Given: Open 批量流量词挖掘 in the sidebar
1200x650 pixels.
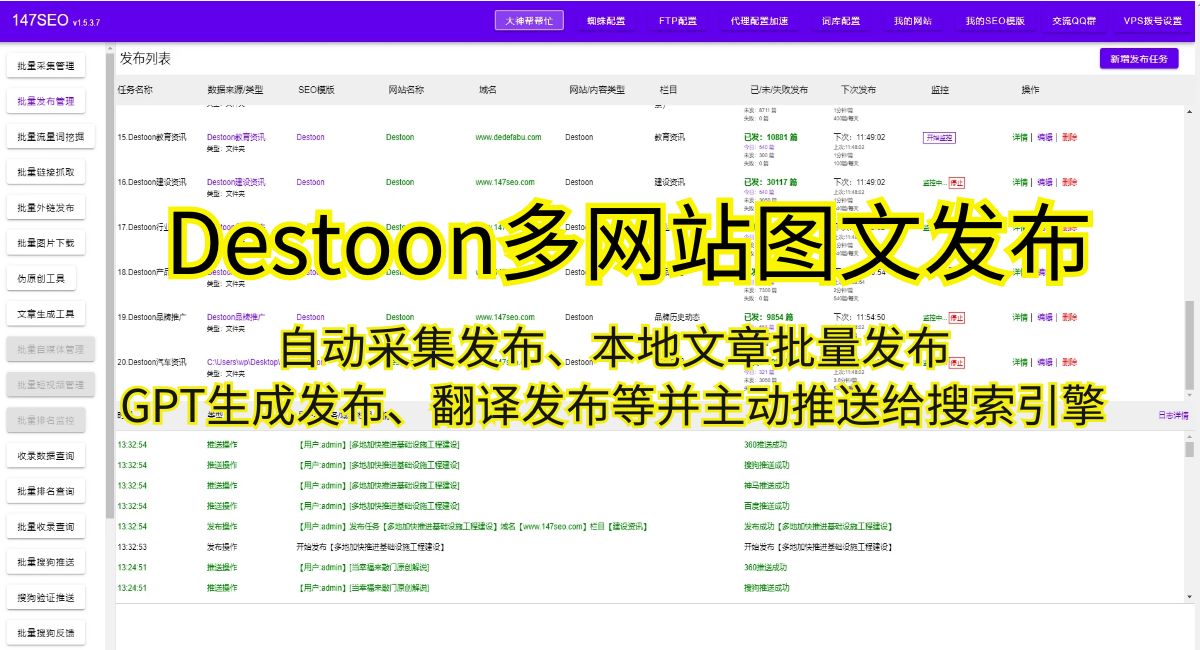Looking at the screenshot, I should click(51, 137).
